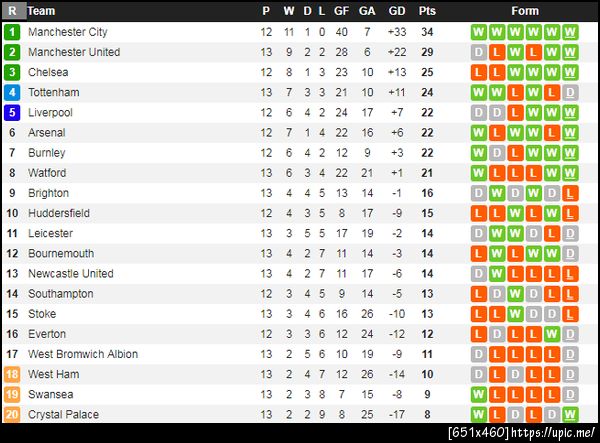Sort table by the Pts column header

pyautogui.click(x=427, y=11)
